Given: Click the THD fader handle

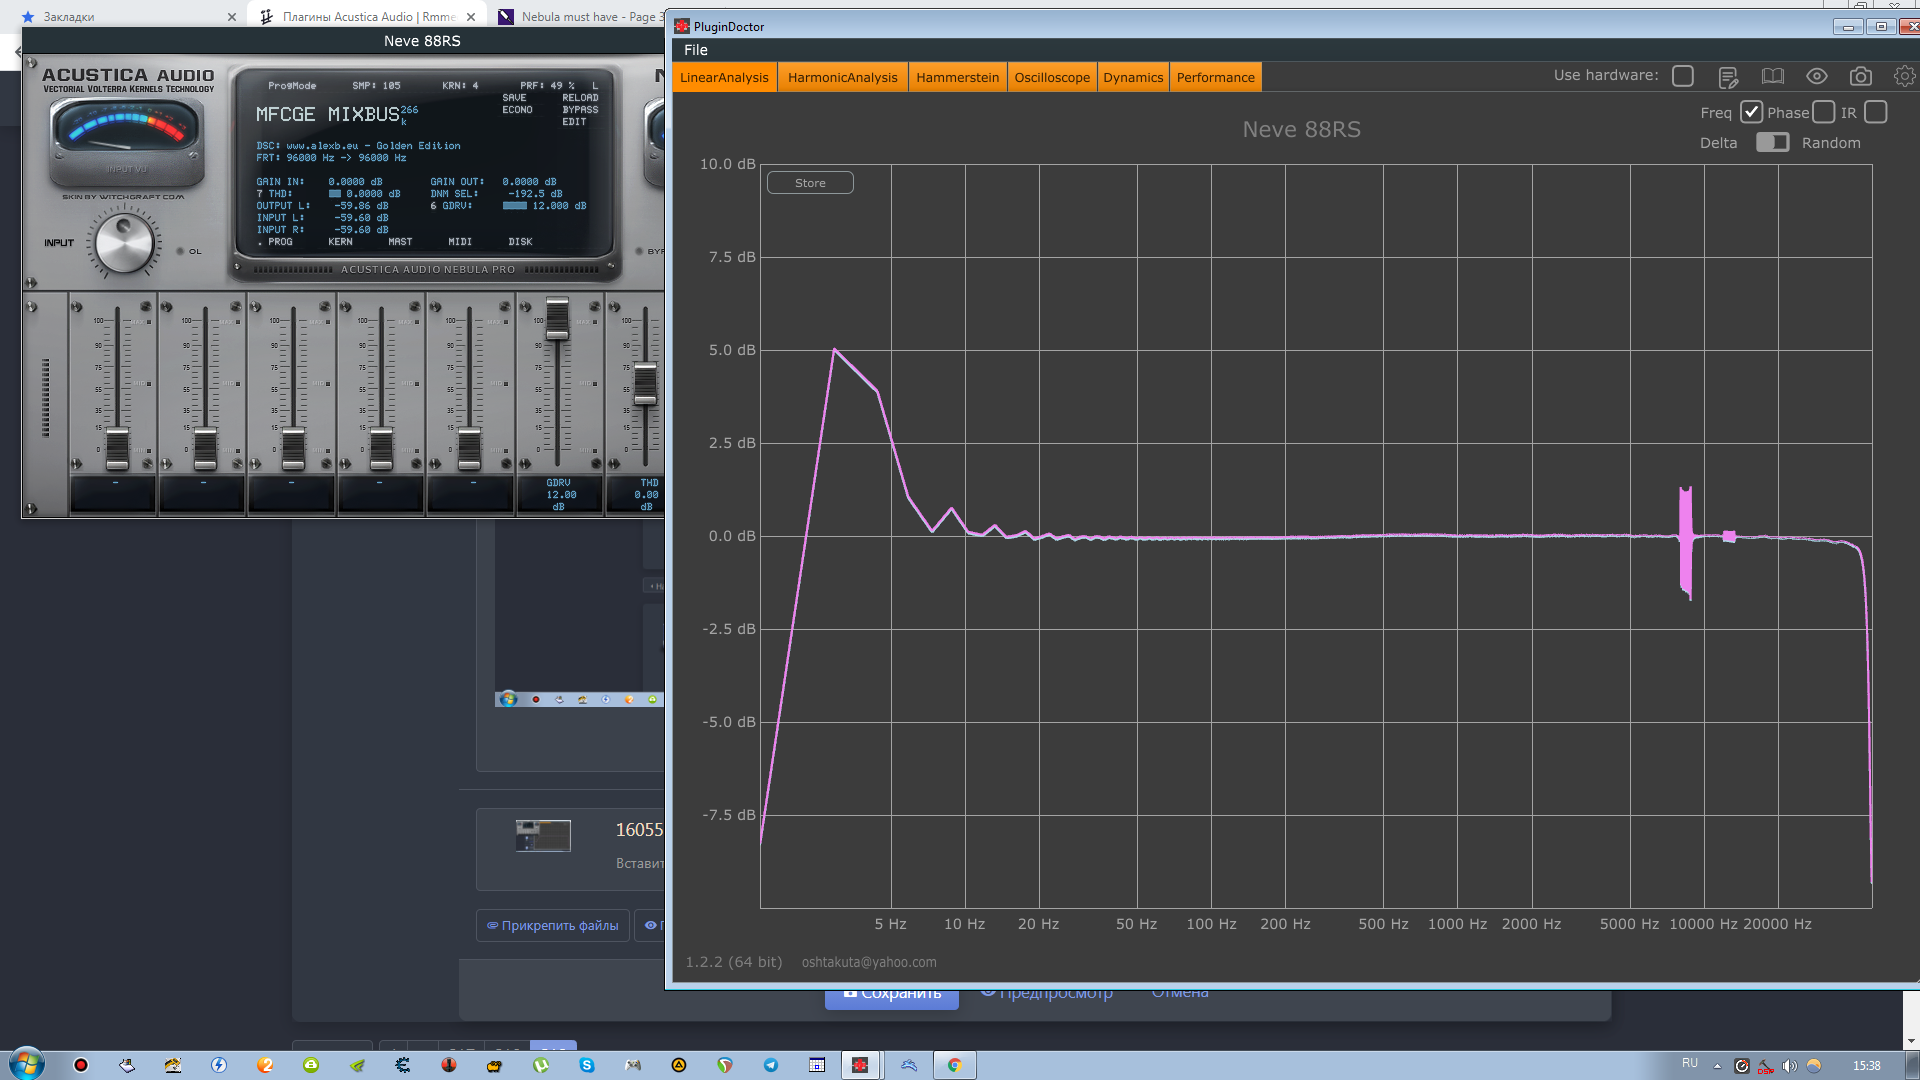Looking at the screenshot, I should [646, 384].
